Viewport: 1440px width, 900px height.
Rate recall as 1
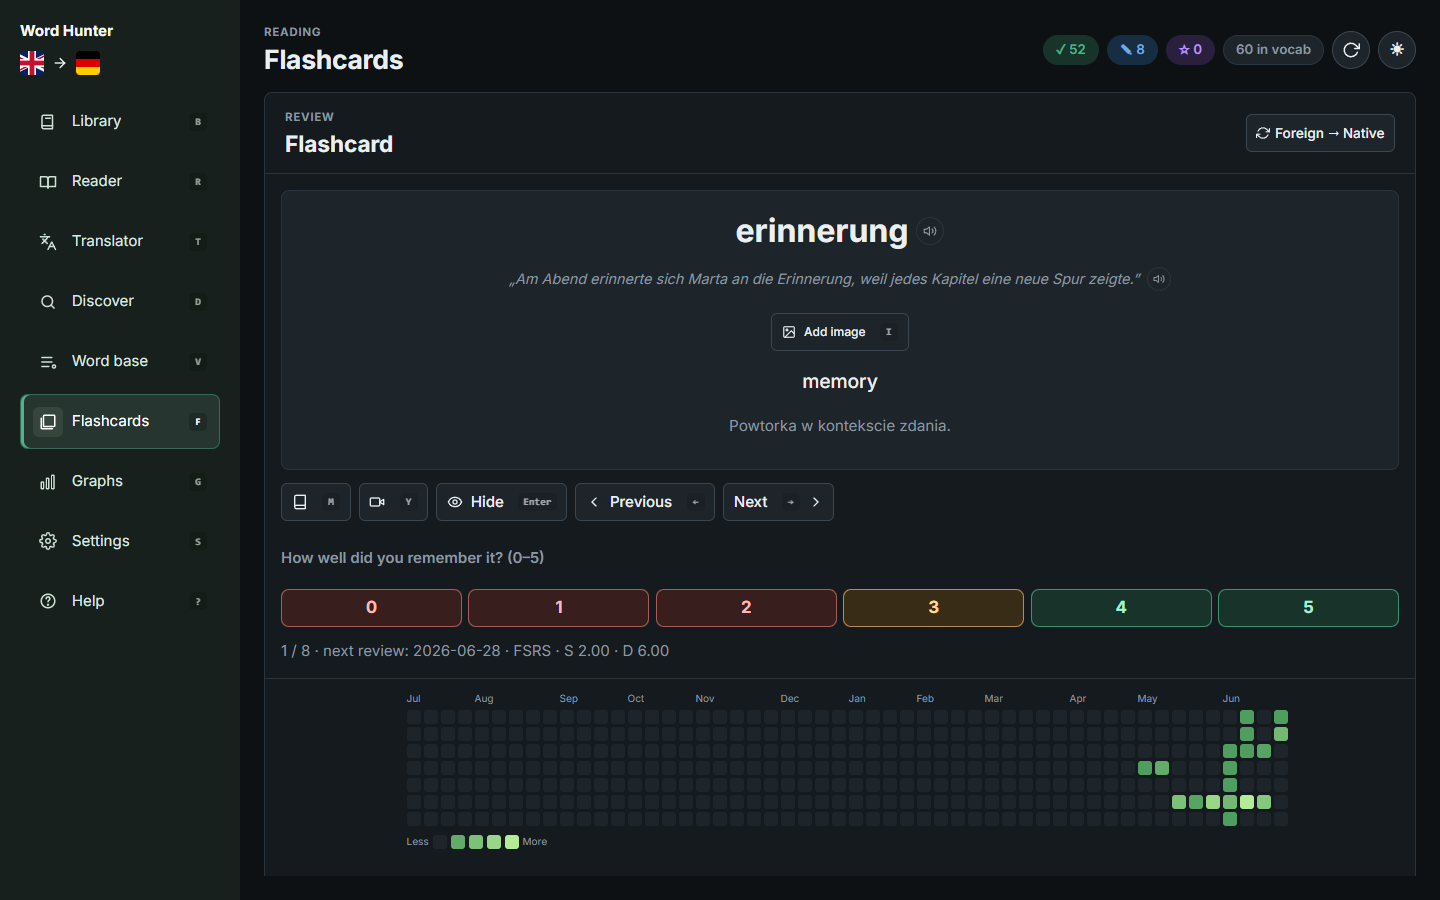click(558, 608)
